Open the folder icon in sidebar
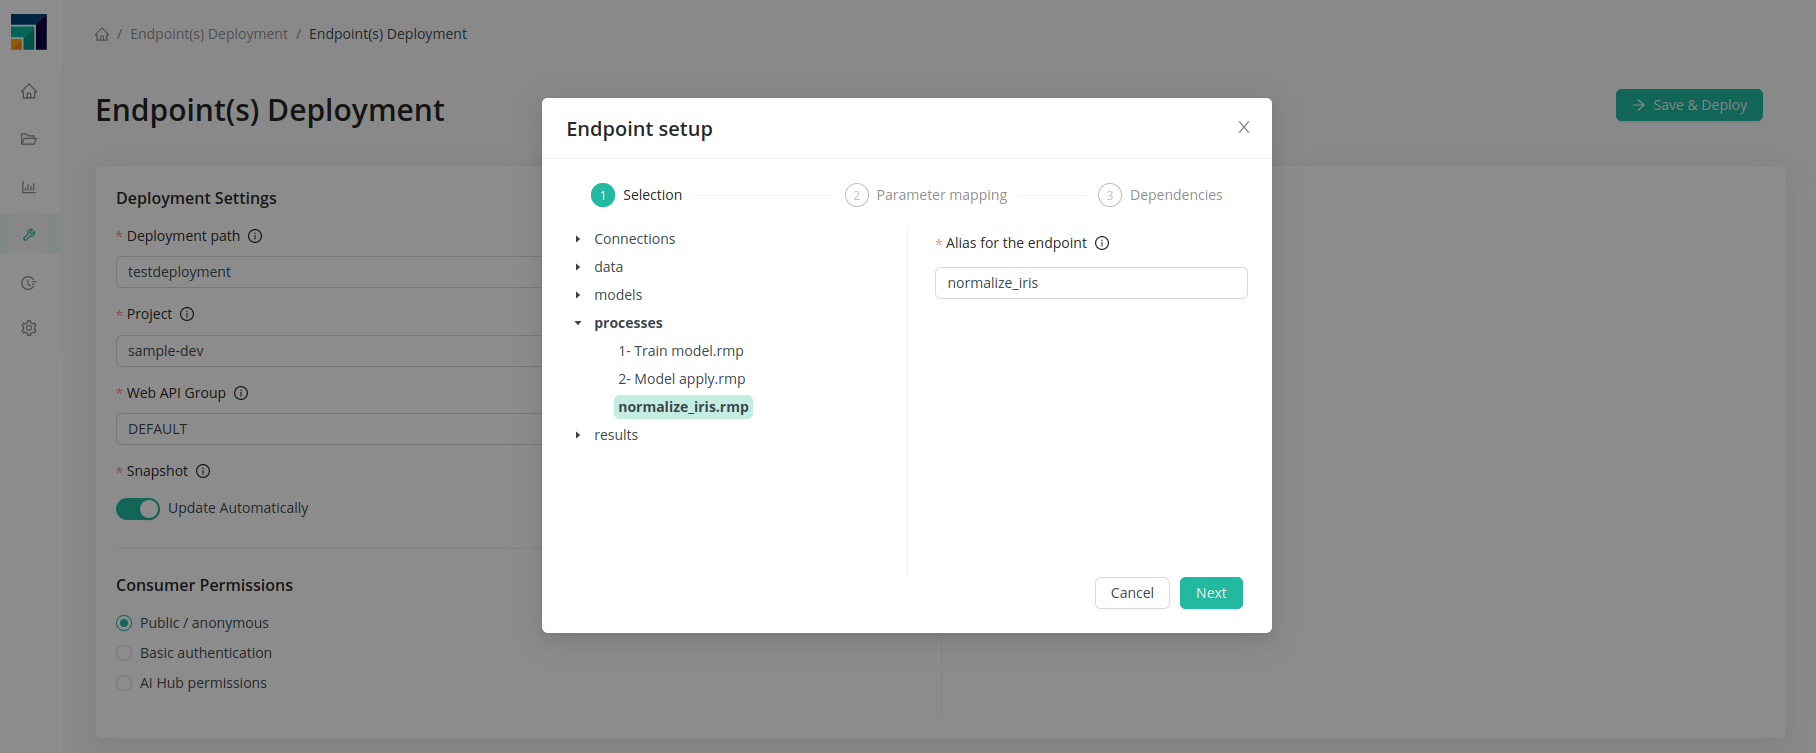Screen dimensions: 1816x753 pos(29,139)
